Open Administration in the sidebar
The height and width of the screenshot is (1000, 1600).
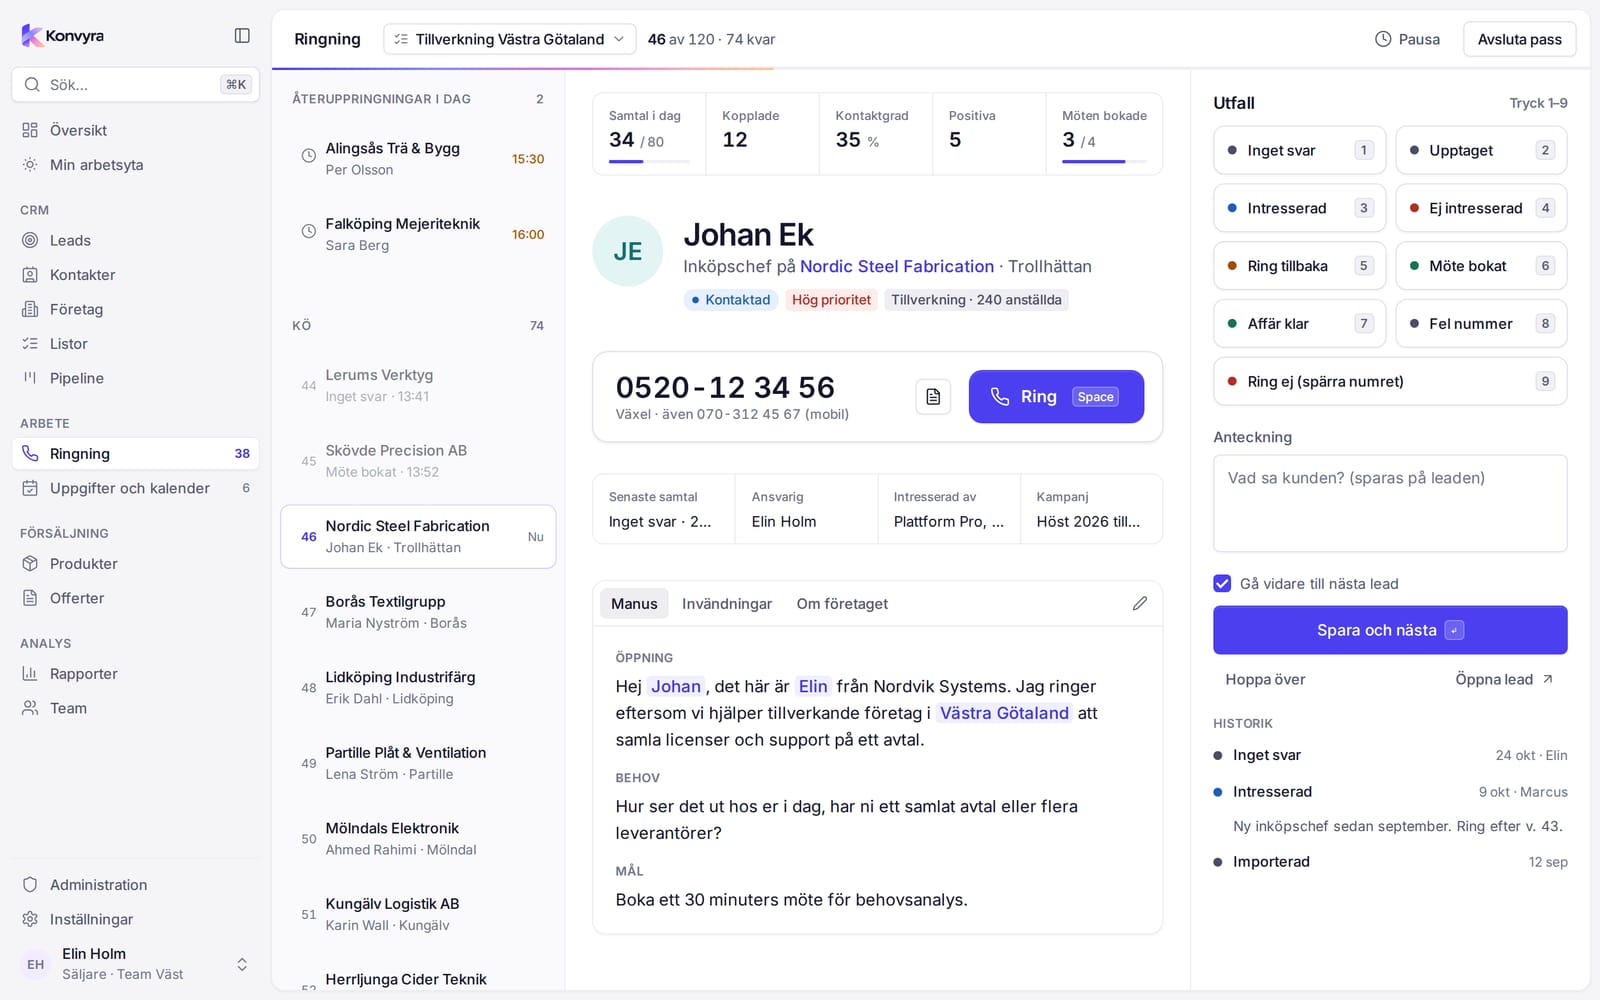pyautogui.click(x=135, y=885)
